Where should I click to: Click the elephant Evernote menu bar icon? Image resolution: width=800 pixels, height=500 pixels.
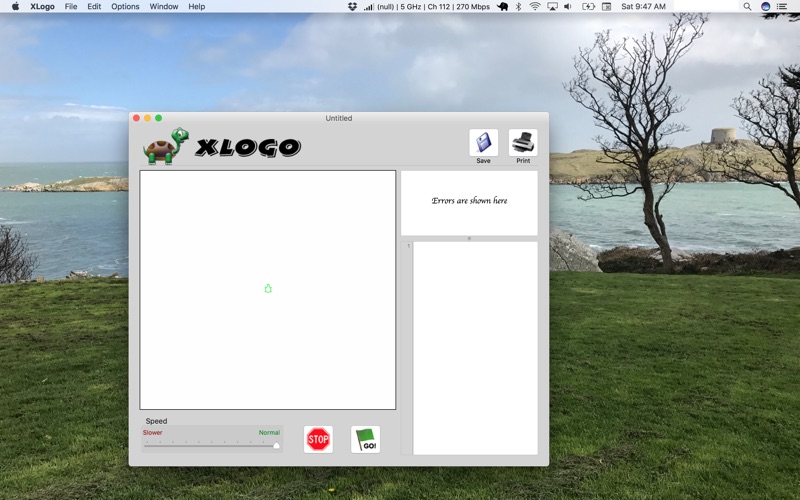tap(503, 7)
